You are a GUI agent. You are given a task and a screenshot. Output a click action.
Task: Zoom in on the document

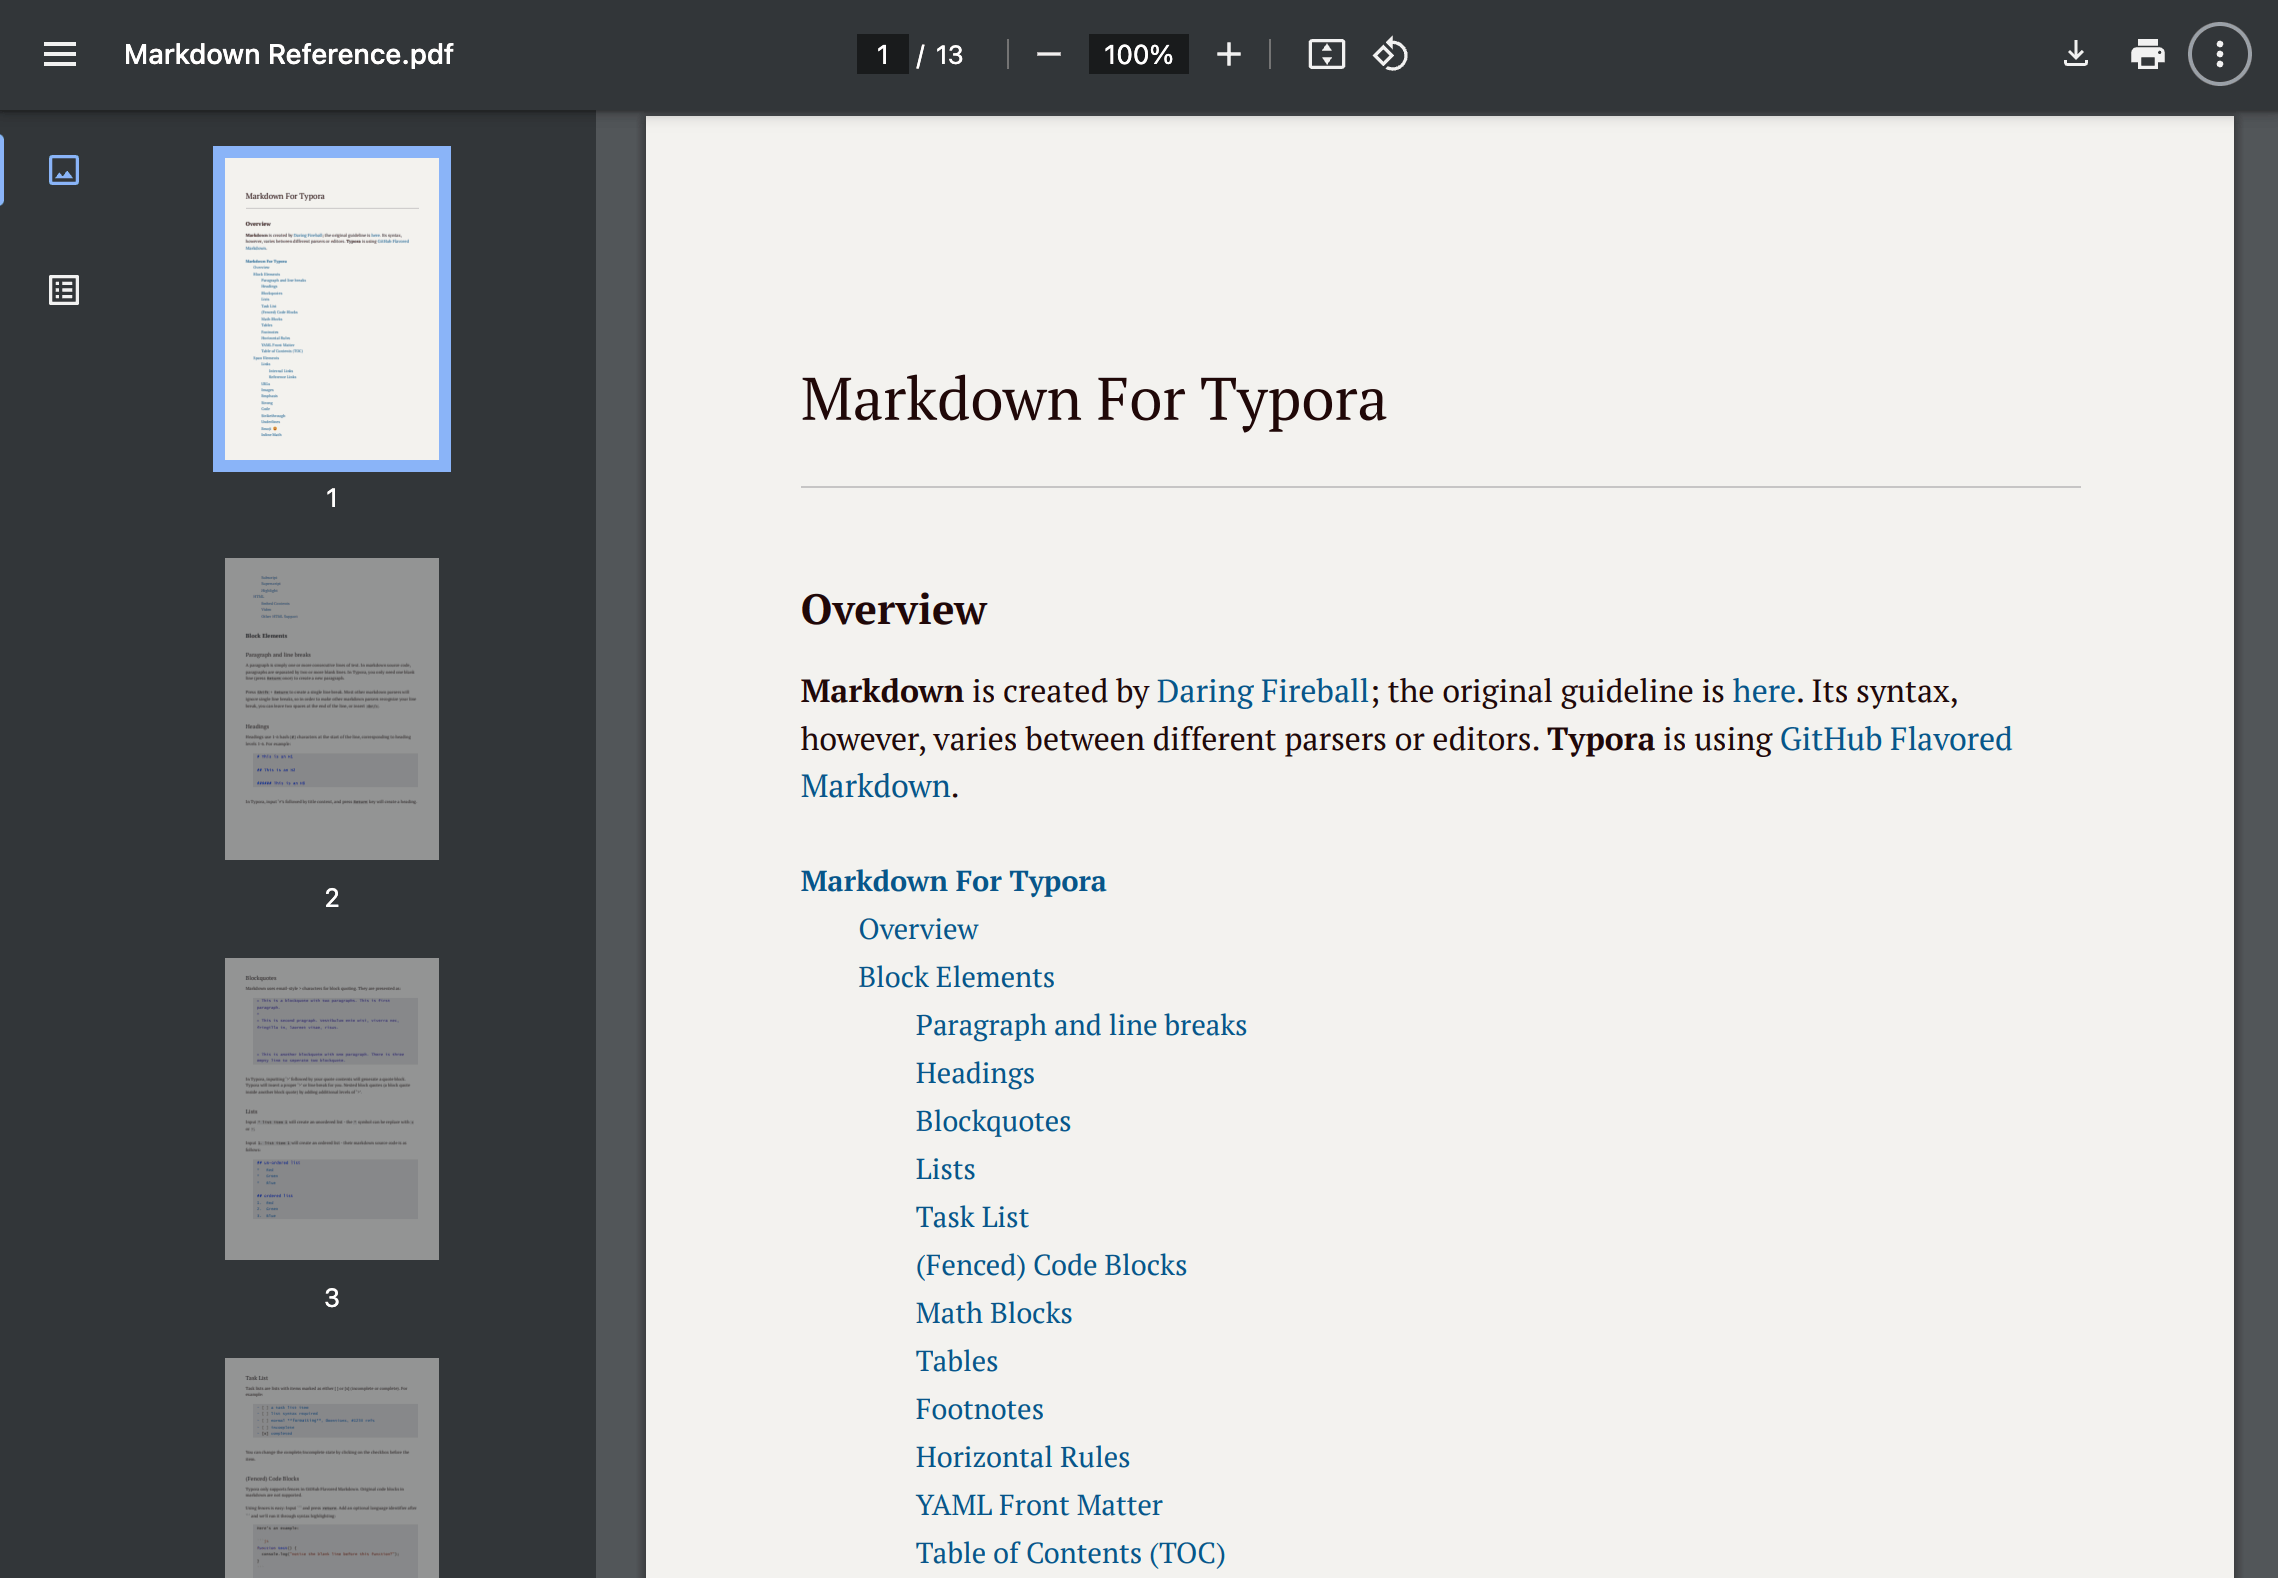pos(1228,54)
